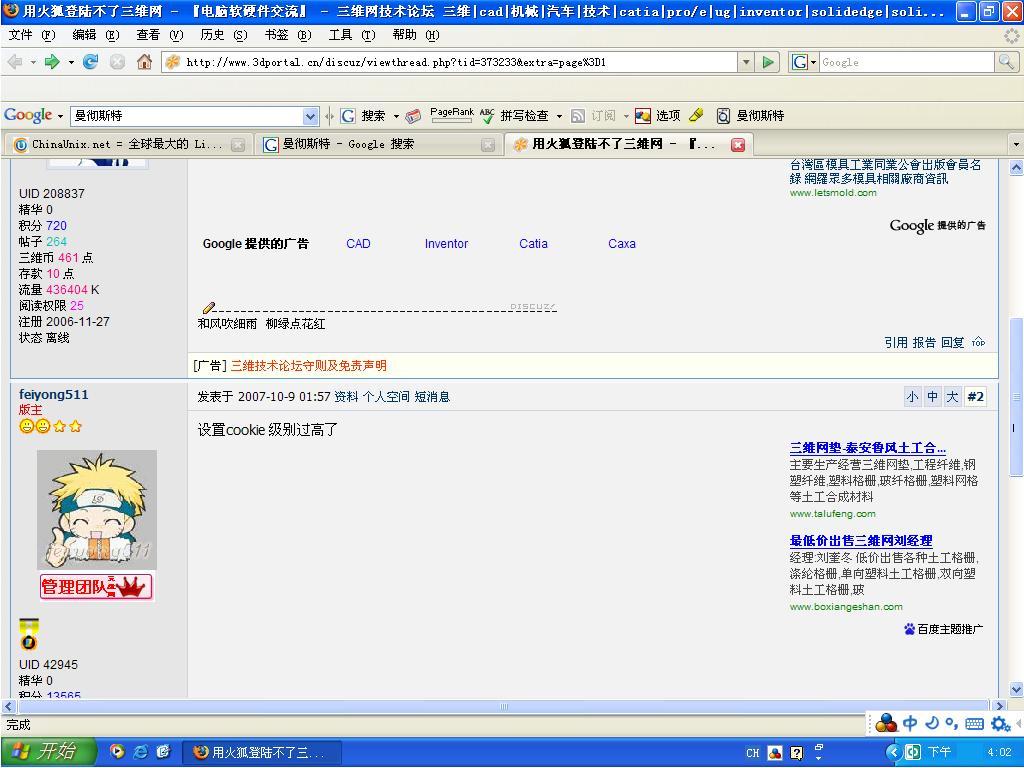Open the 搜索 button dropdown arrow
This screenshot has height=768, width=1024.
pyautogui.click(x=396, y=116)
